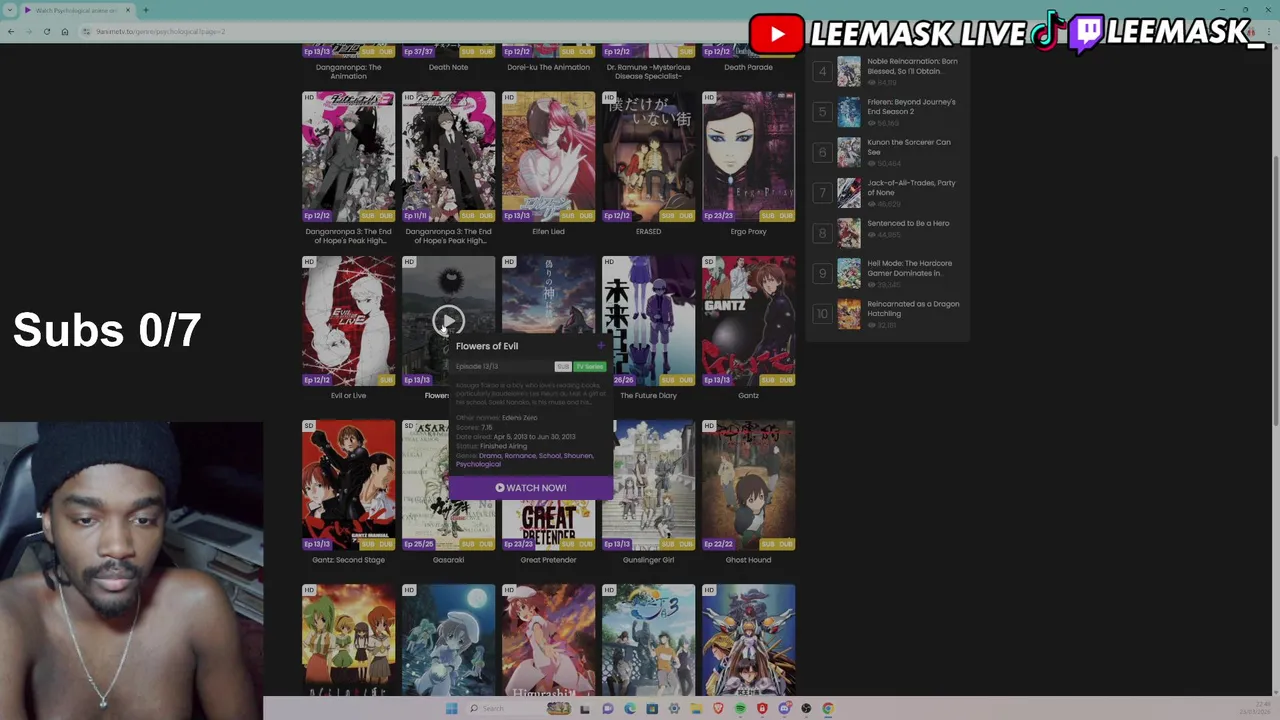The height and width of the screenshot is (720, 1280).
Task: Open Google Chrome from the taskbar
Action: [828, 708]
